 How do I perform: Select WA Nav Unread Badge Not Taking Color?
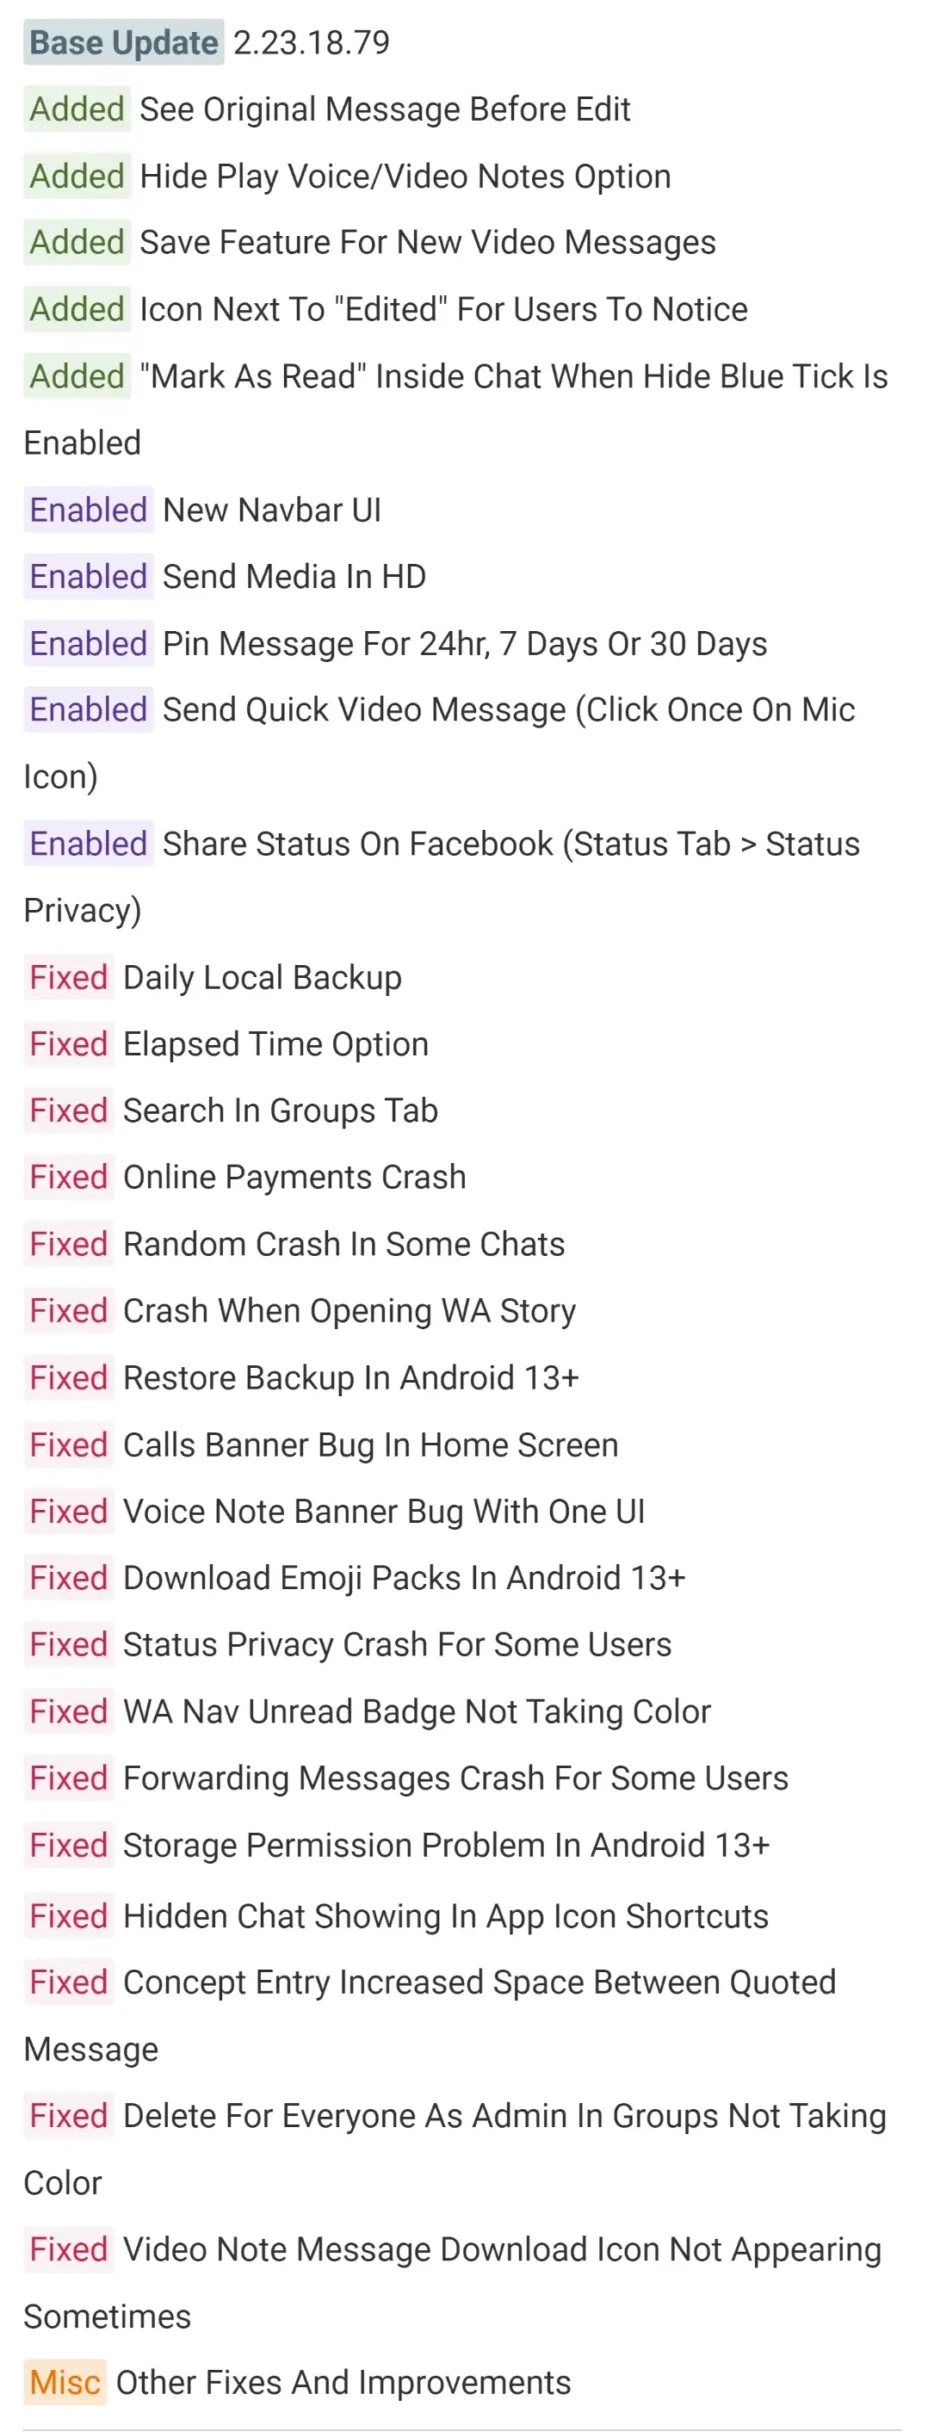point(417,1711)
